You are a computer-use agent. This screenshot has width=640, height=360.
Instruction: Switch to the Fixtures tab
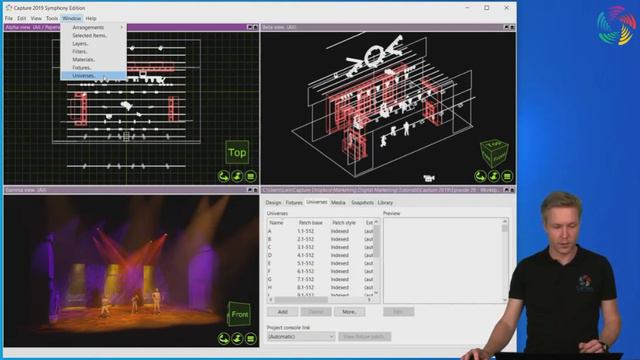tap(294, 202)
